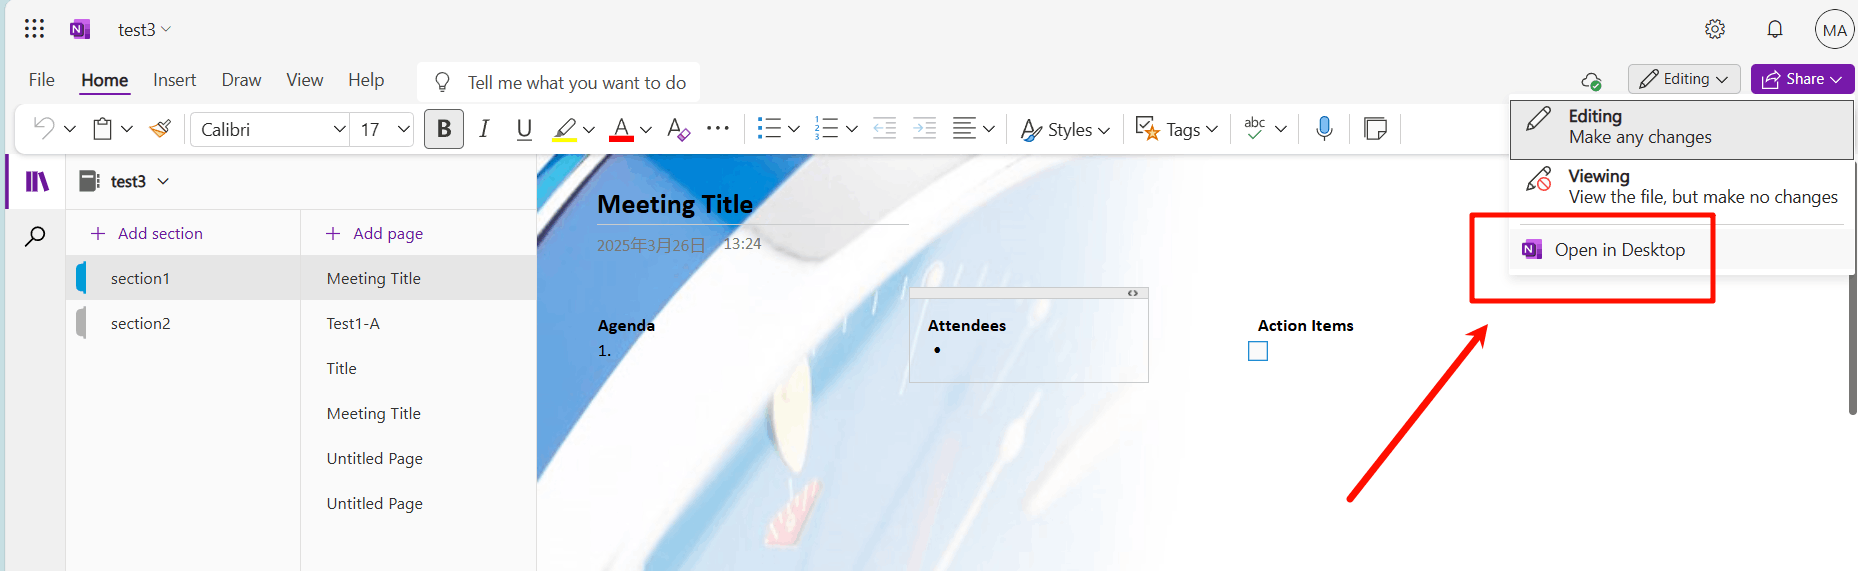
Task: Open notifications bell
Action: [x=1775, y=29]
